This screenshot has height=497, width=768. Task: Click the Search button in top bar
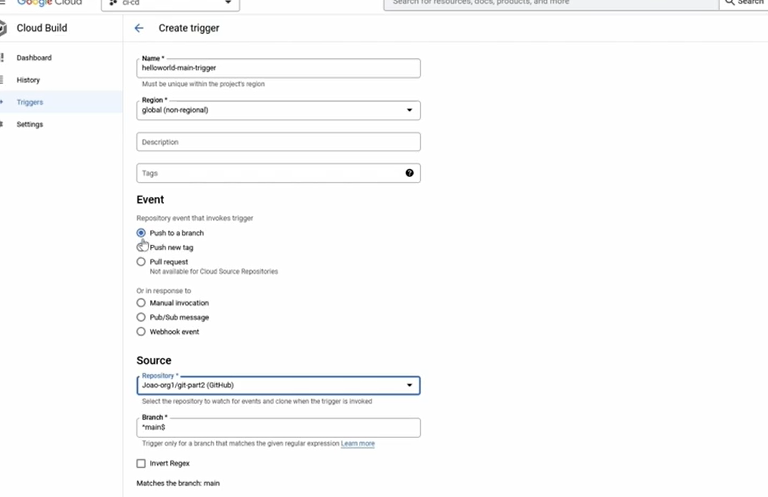(x=744, y=3)
